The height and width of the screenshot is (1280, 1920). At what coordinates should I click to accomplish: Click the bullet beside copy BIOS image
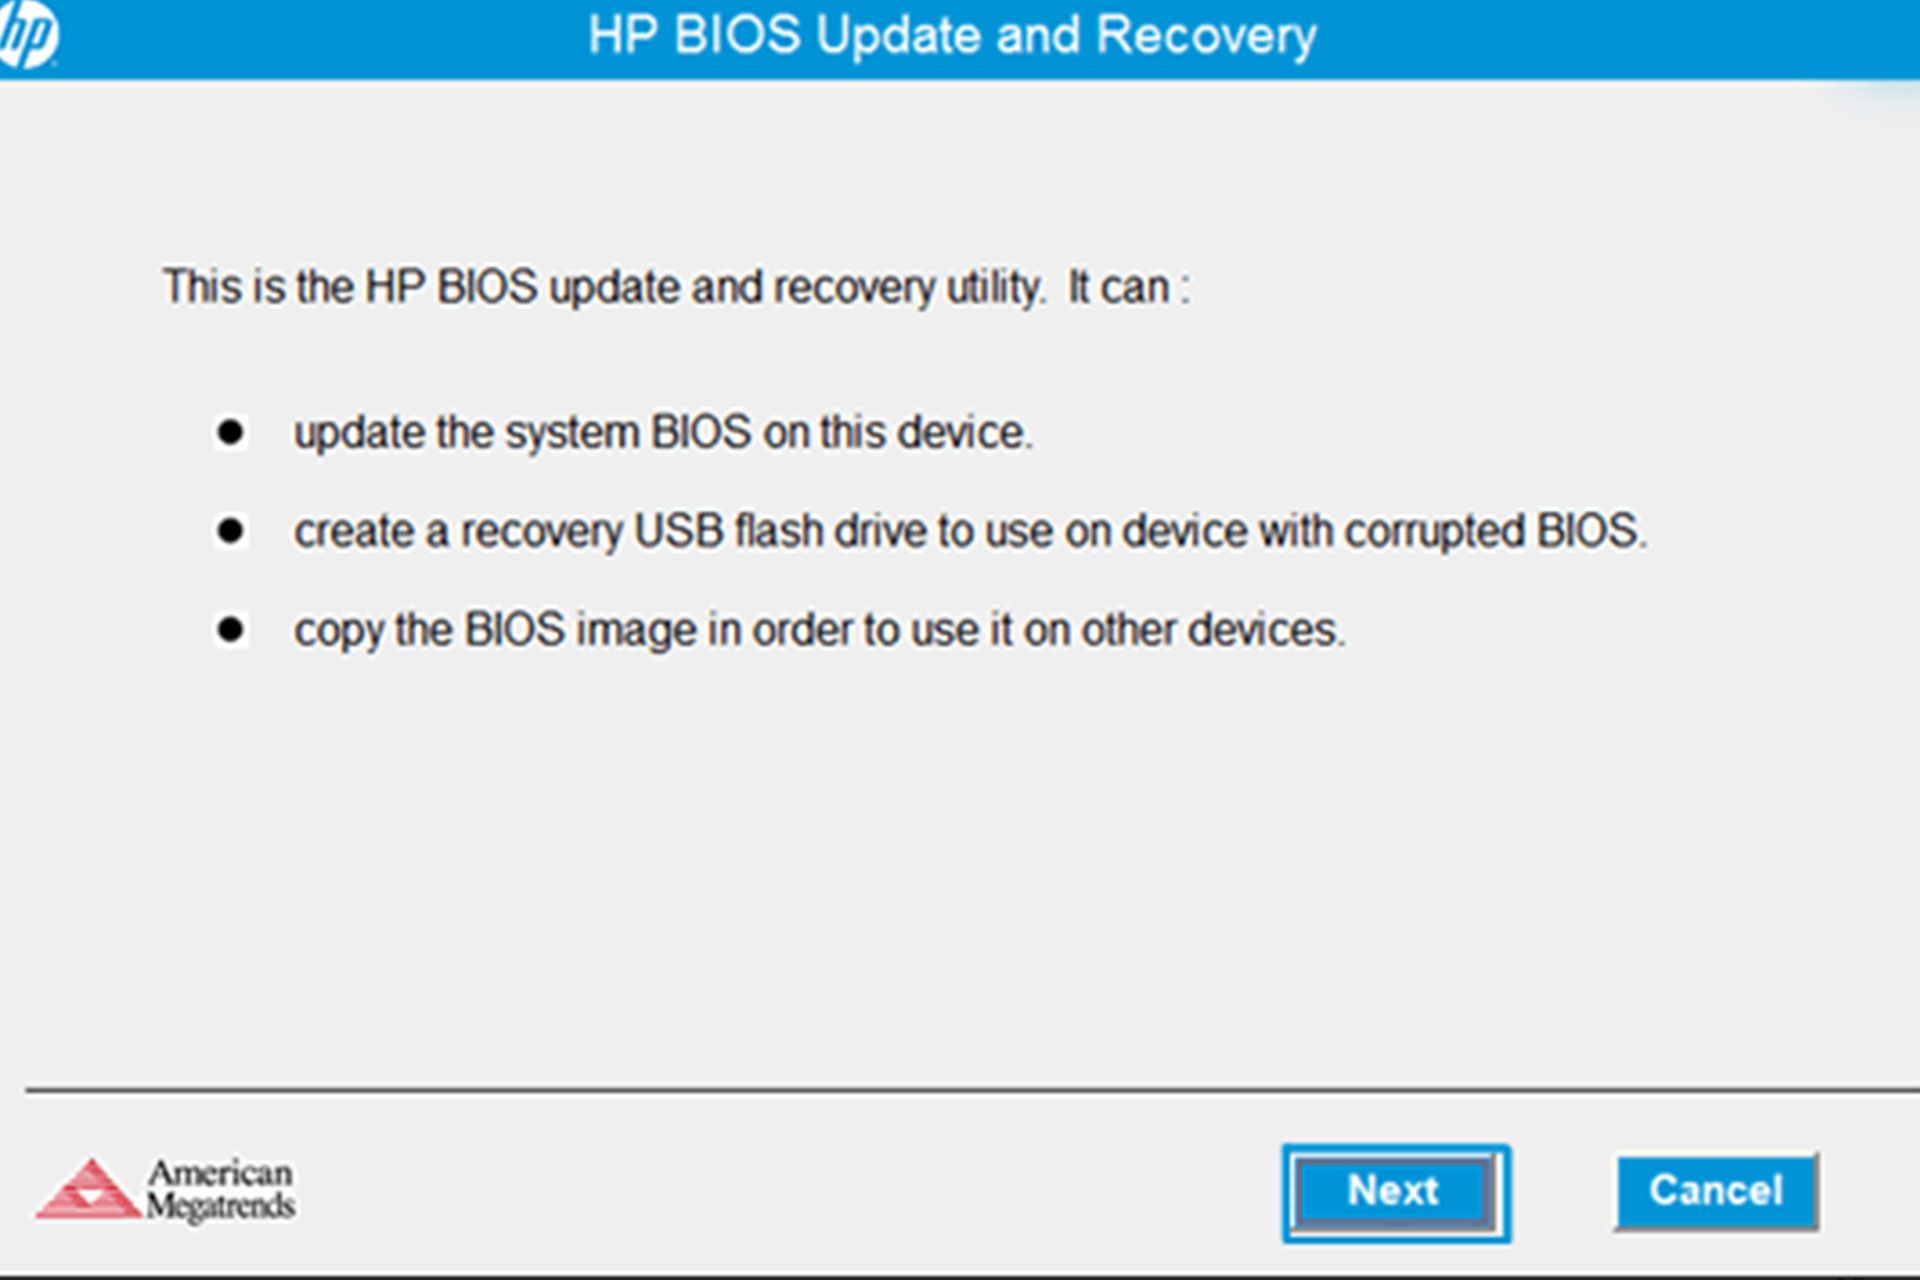coord(231,630)
